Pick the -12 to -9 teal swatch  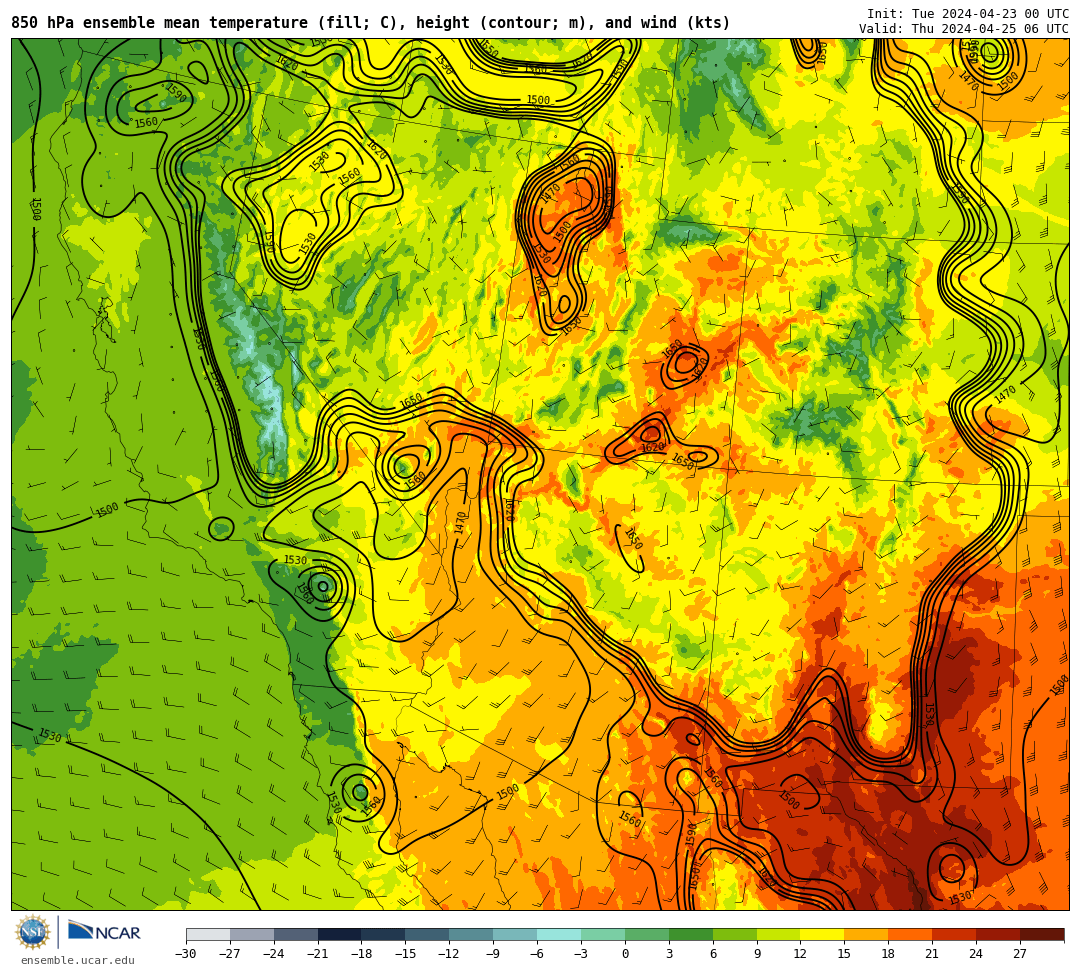pos(472,934)
